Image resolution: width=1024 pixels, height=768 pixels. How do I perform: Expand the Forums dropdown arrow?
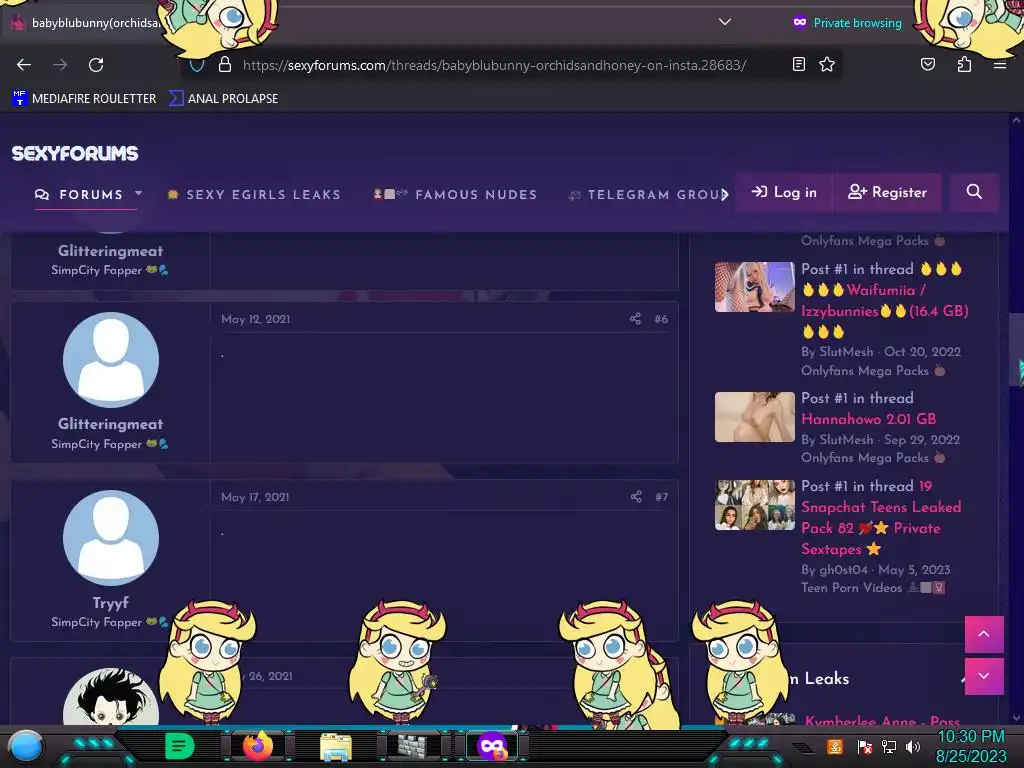(x=138, y=193)
